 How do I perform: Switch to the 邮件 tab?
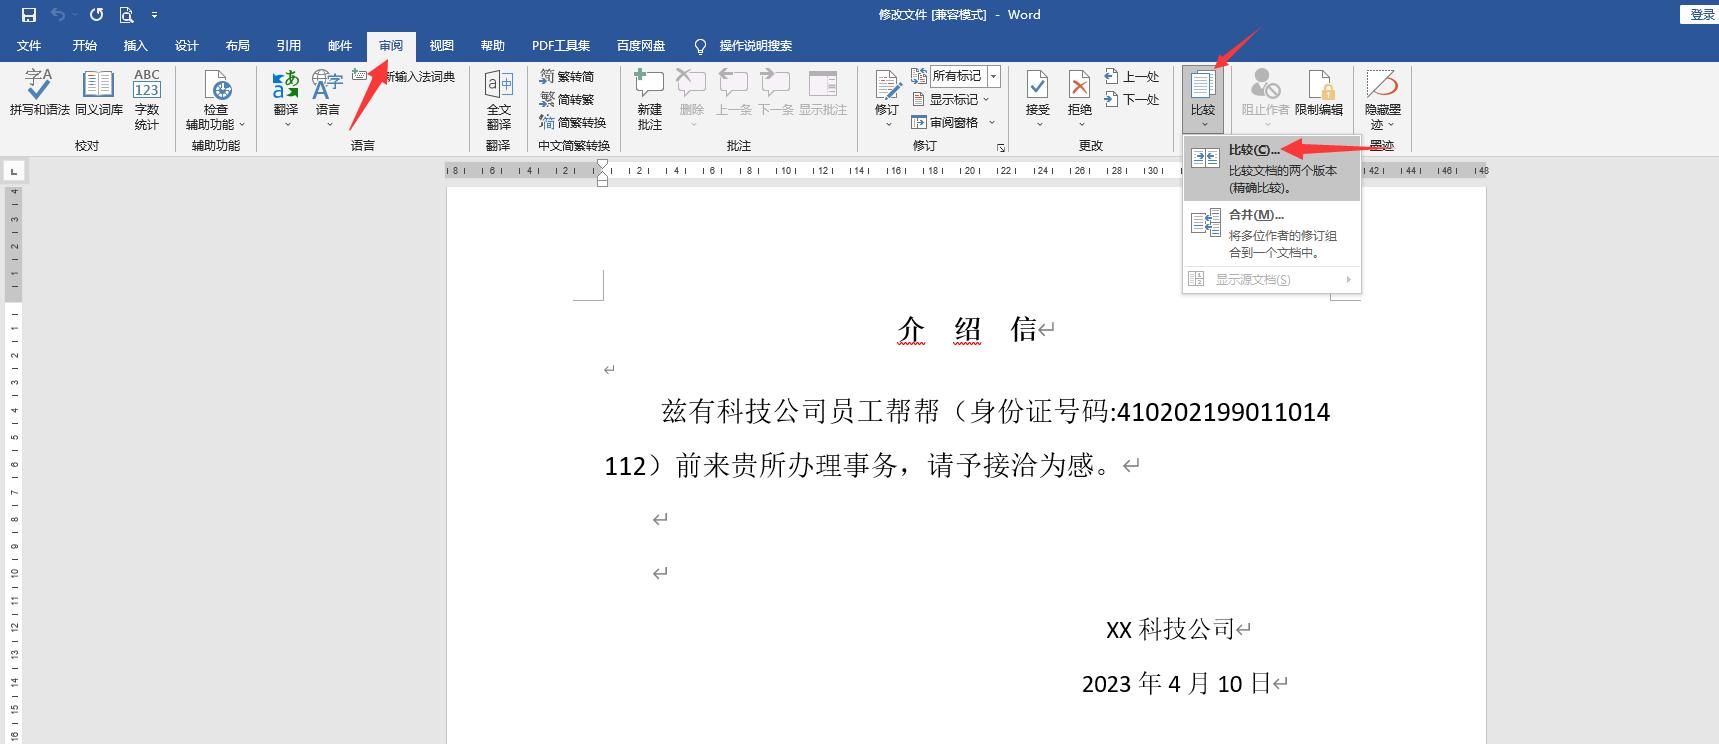point(340,45)
